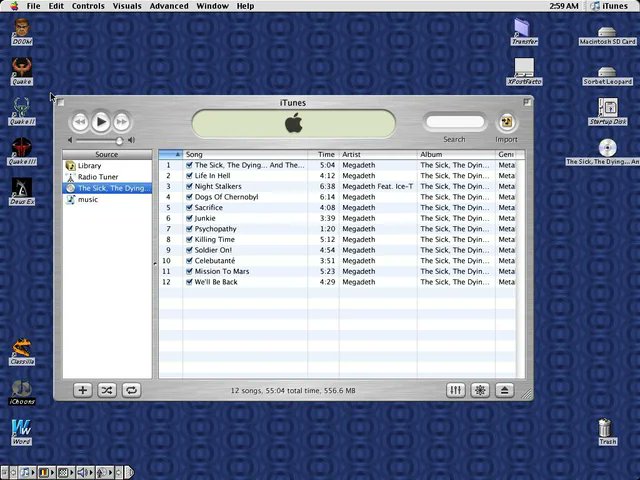Click the Quake III desktop icon
640x480 pixels.
click(x=22, y=151)
